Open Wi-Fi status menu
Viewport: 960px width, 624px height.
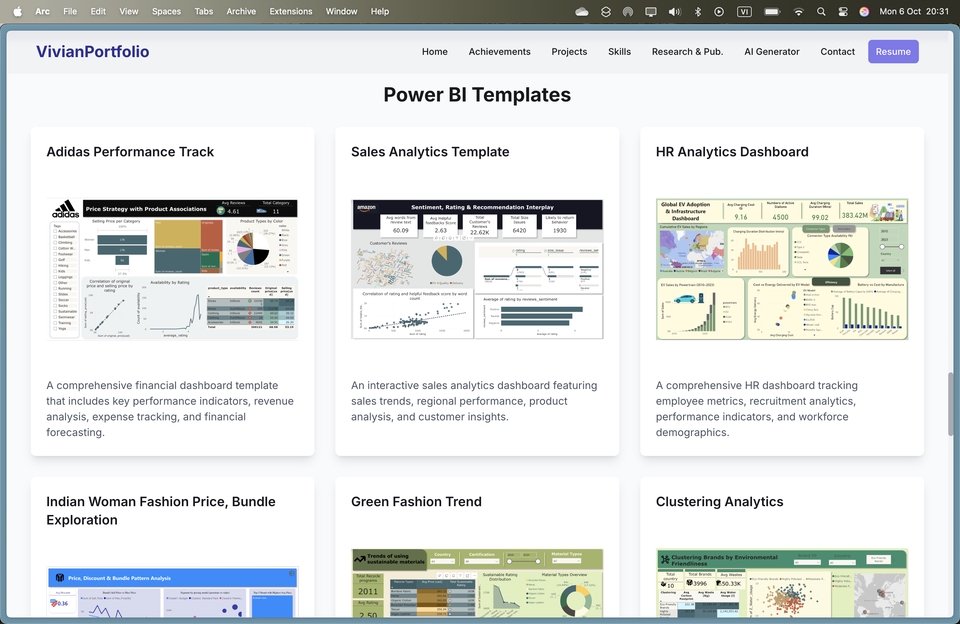click(x=798, y=11)
